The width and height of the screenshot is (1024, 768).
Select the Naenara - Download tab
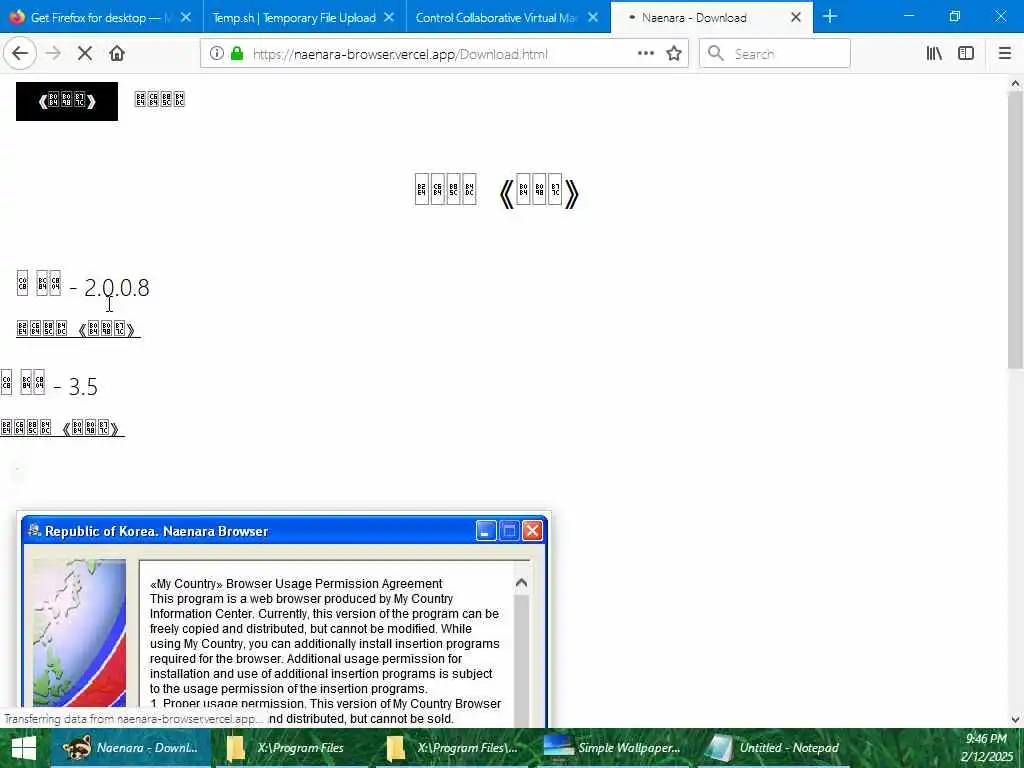click(712, 17)
